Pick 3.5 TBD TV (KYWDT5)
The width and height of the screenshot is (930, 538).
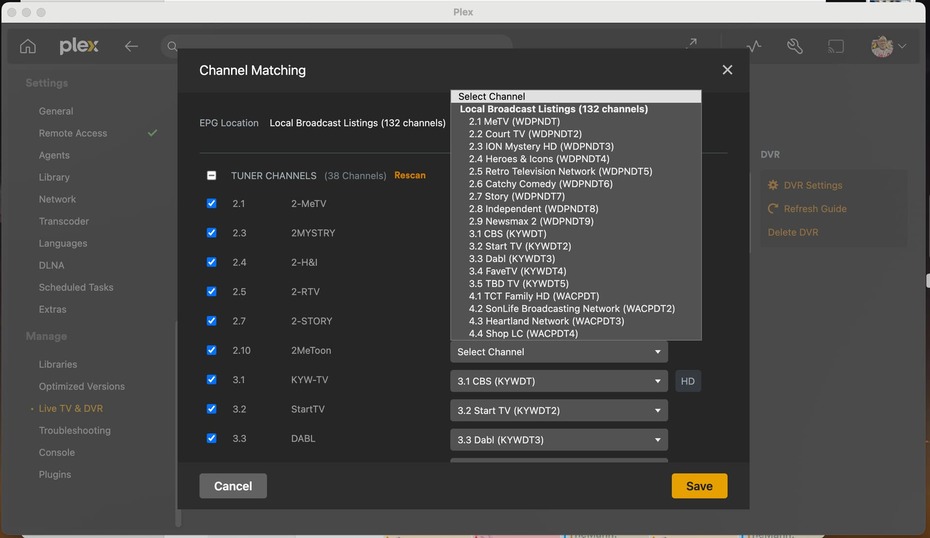pos(575,284)
